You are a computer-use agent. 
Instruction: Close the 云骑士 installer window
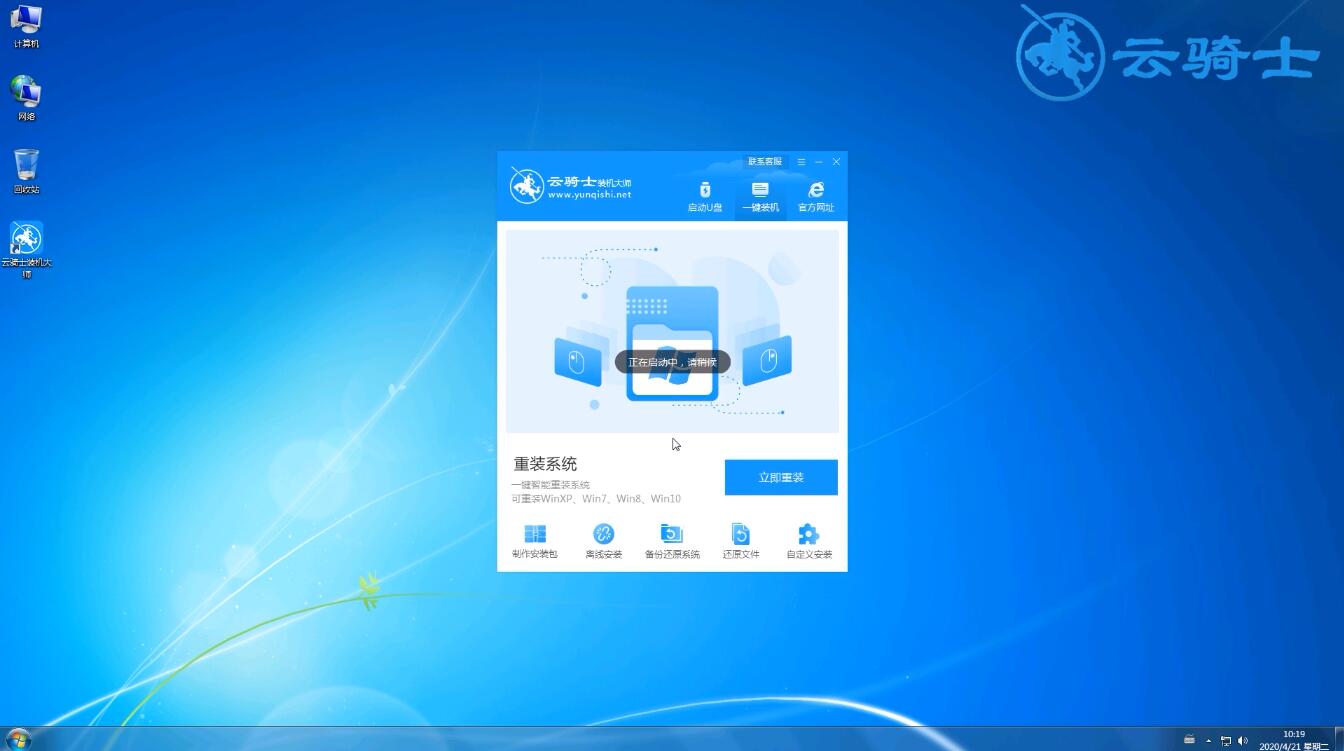pyautogui.click(x=837, y=162)
